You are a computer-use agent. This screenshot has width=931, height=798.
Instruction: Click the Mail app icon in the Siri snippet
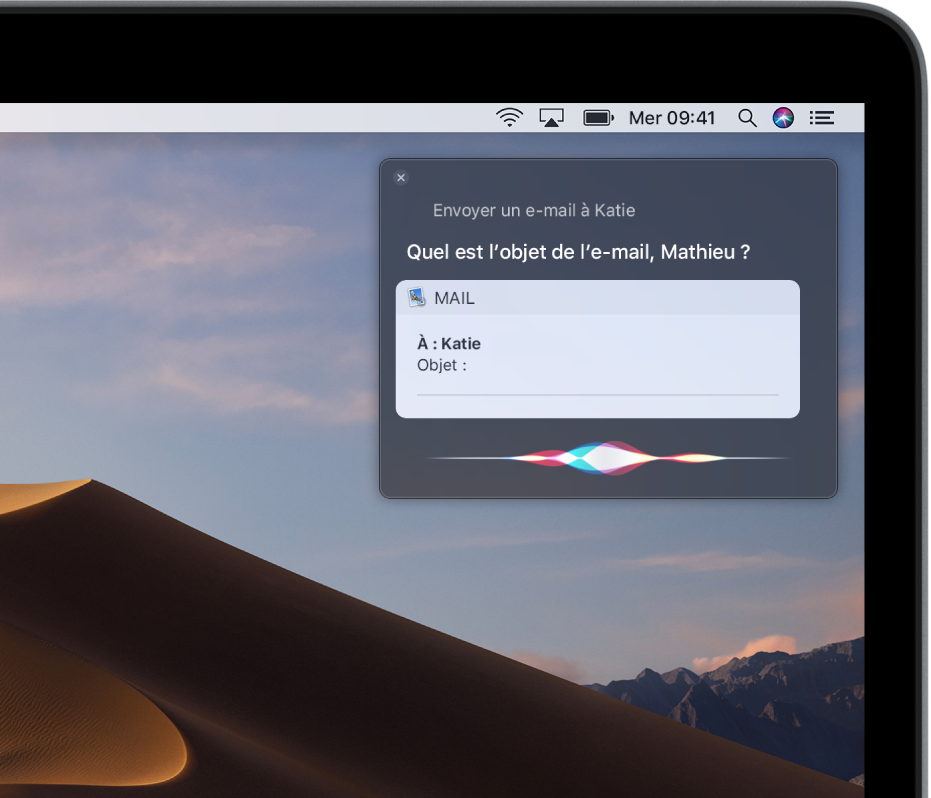coord(417,296)
